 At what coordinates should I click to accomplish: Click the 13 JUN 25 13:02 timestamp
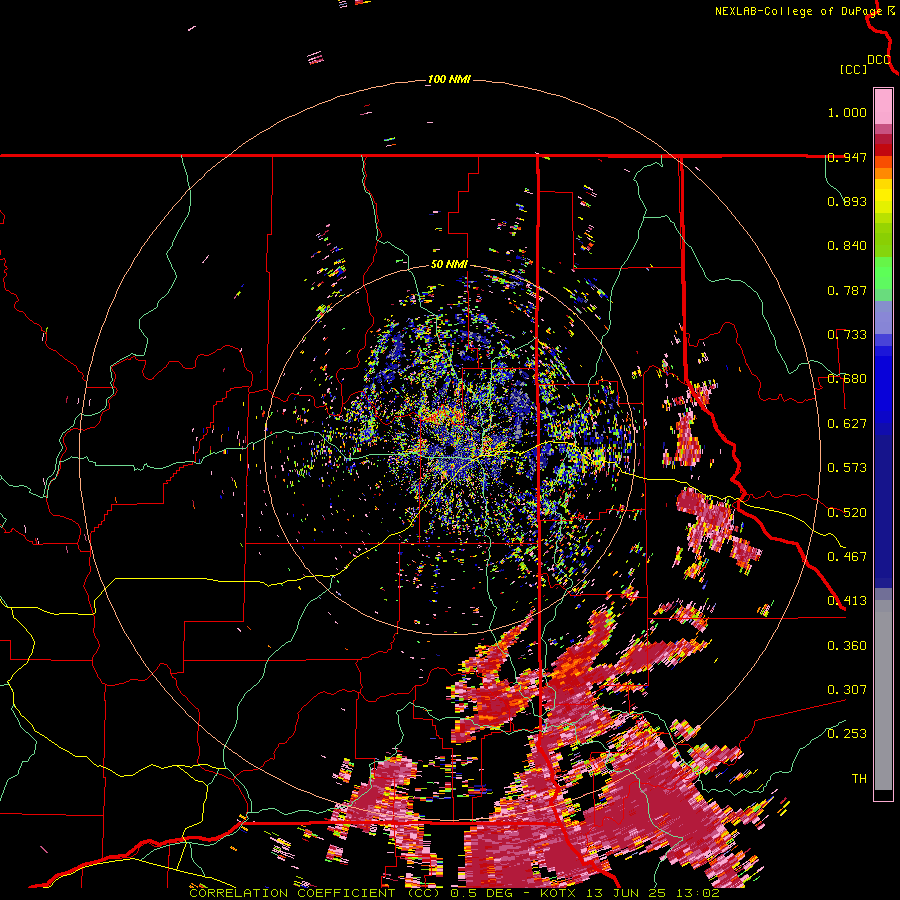click(653, 893)
